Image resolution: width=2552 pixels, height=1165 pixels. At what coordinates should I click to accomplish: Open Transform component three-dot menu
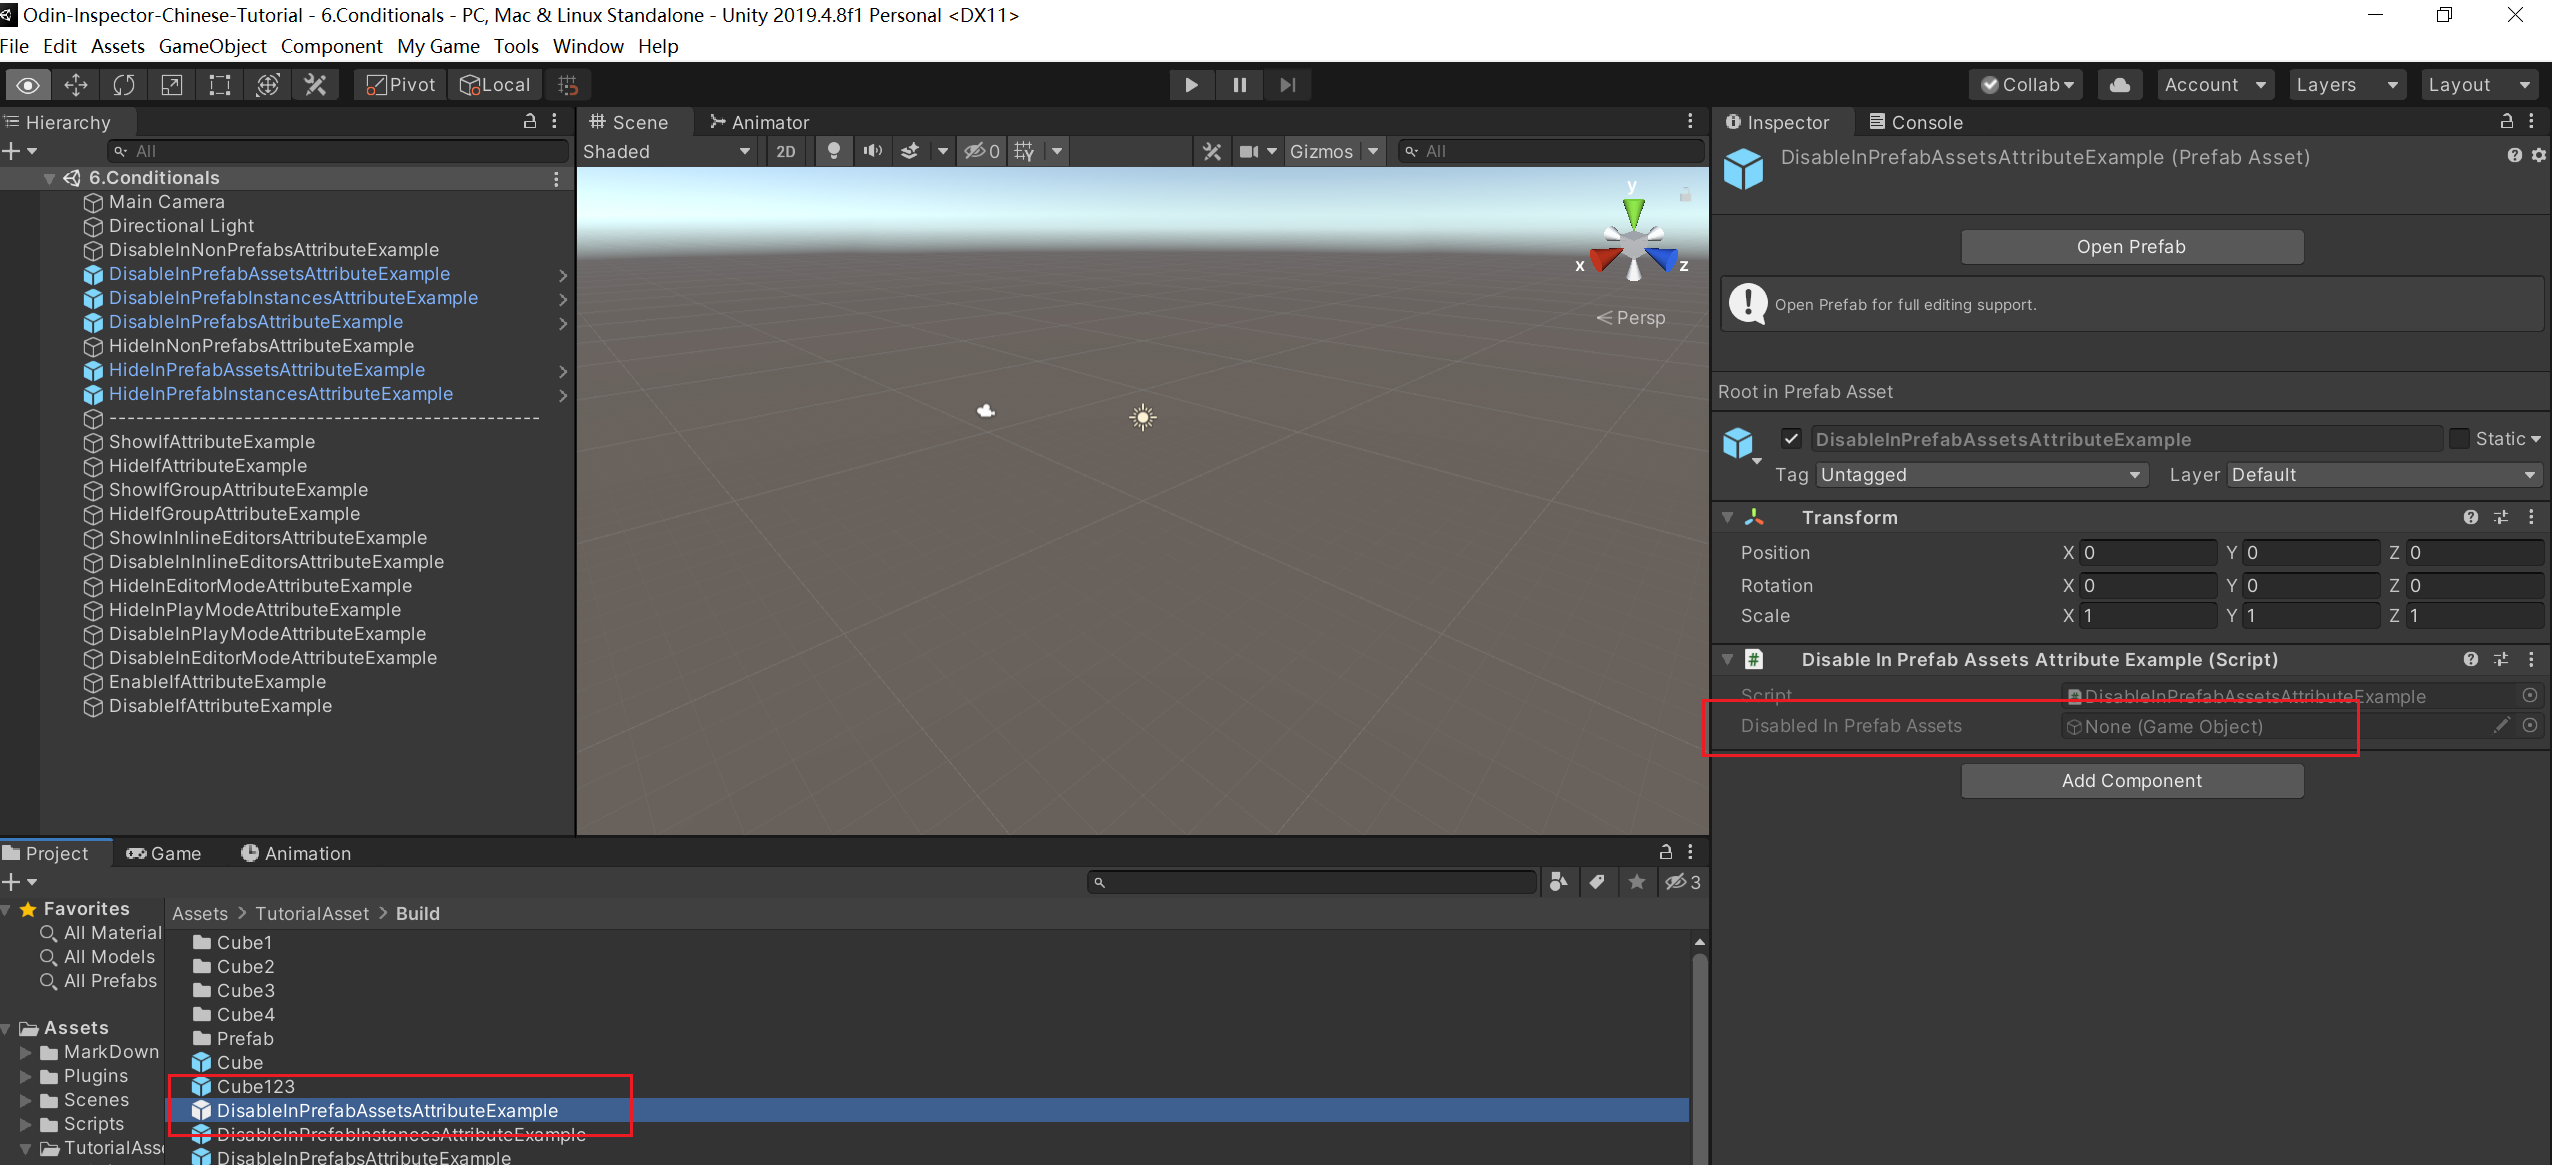[2531, 517]
